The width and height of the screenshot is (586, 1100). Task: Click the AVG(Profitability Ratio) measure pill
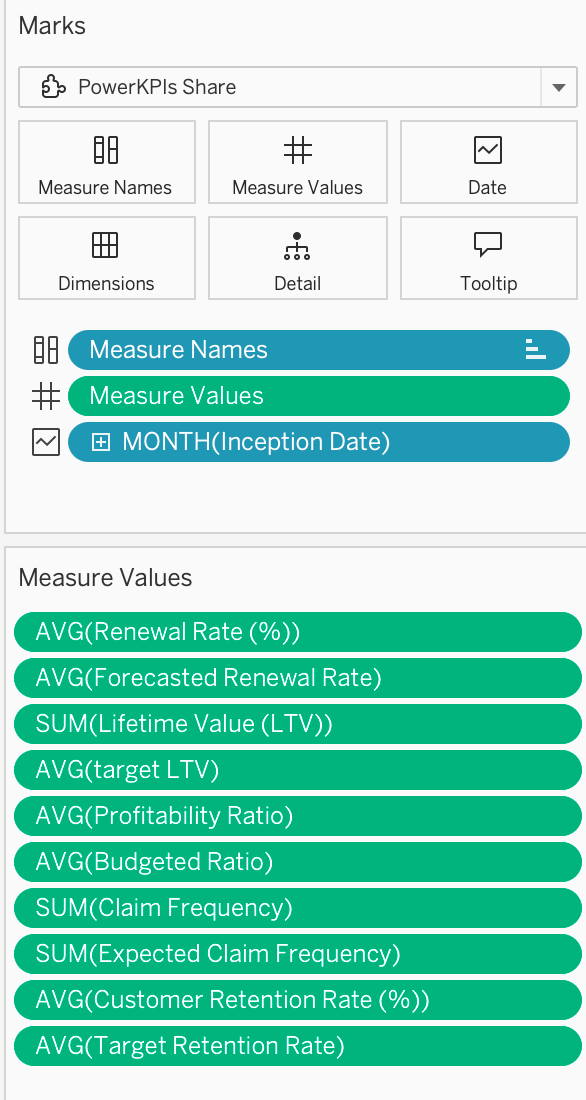pyautogui.click(x=298, y=816)
